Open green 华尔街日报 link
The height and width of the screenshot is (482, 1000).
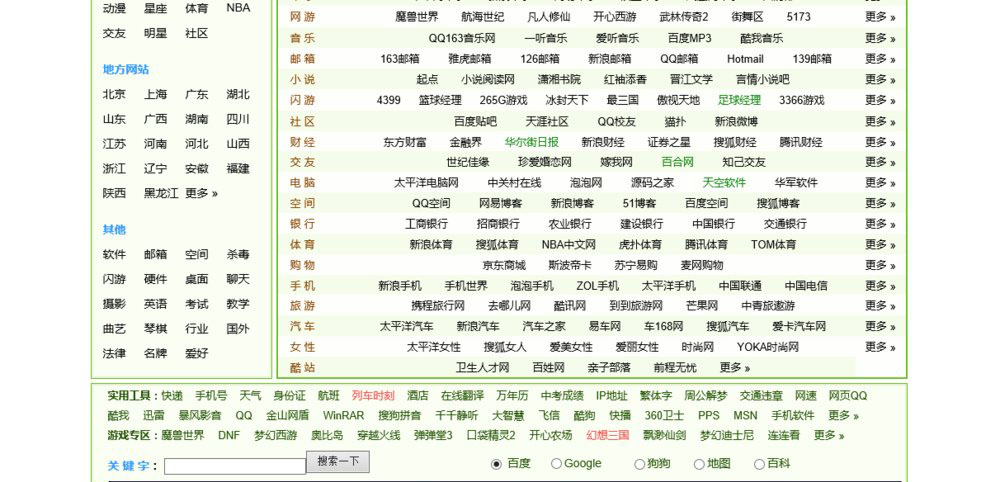[x=532, y=142]
